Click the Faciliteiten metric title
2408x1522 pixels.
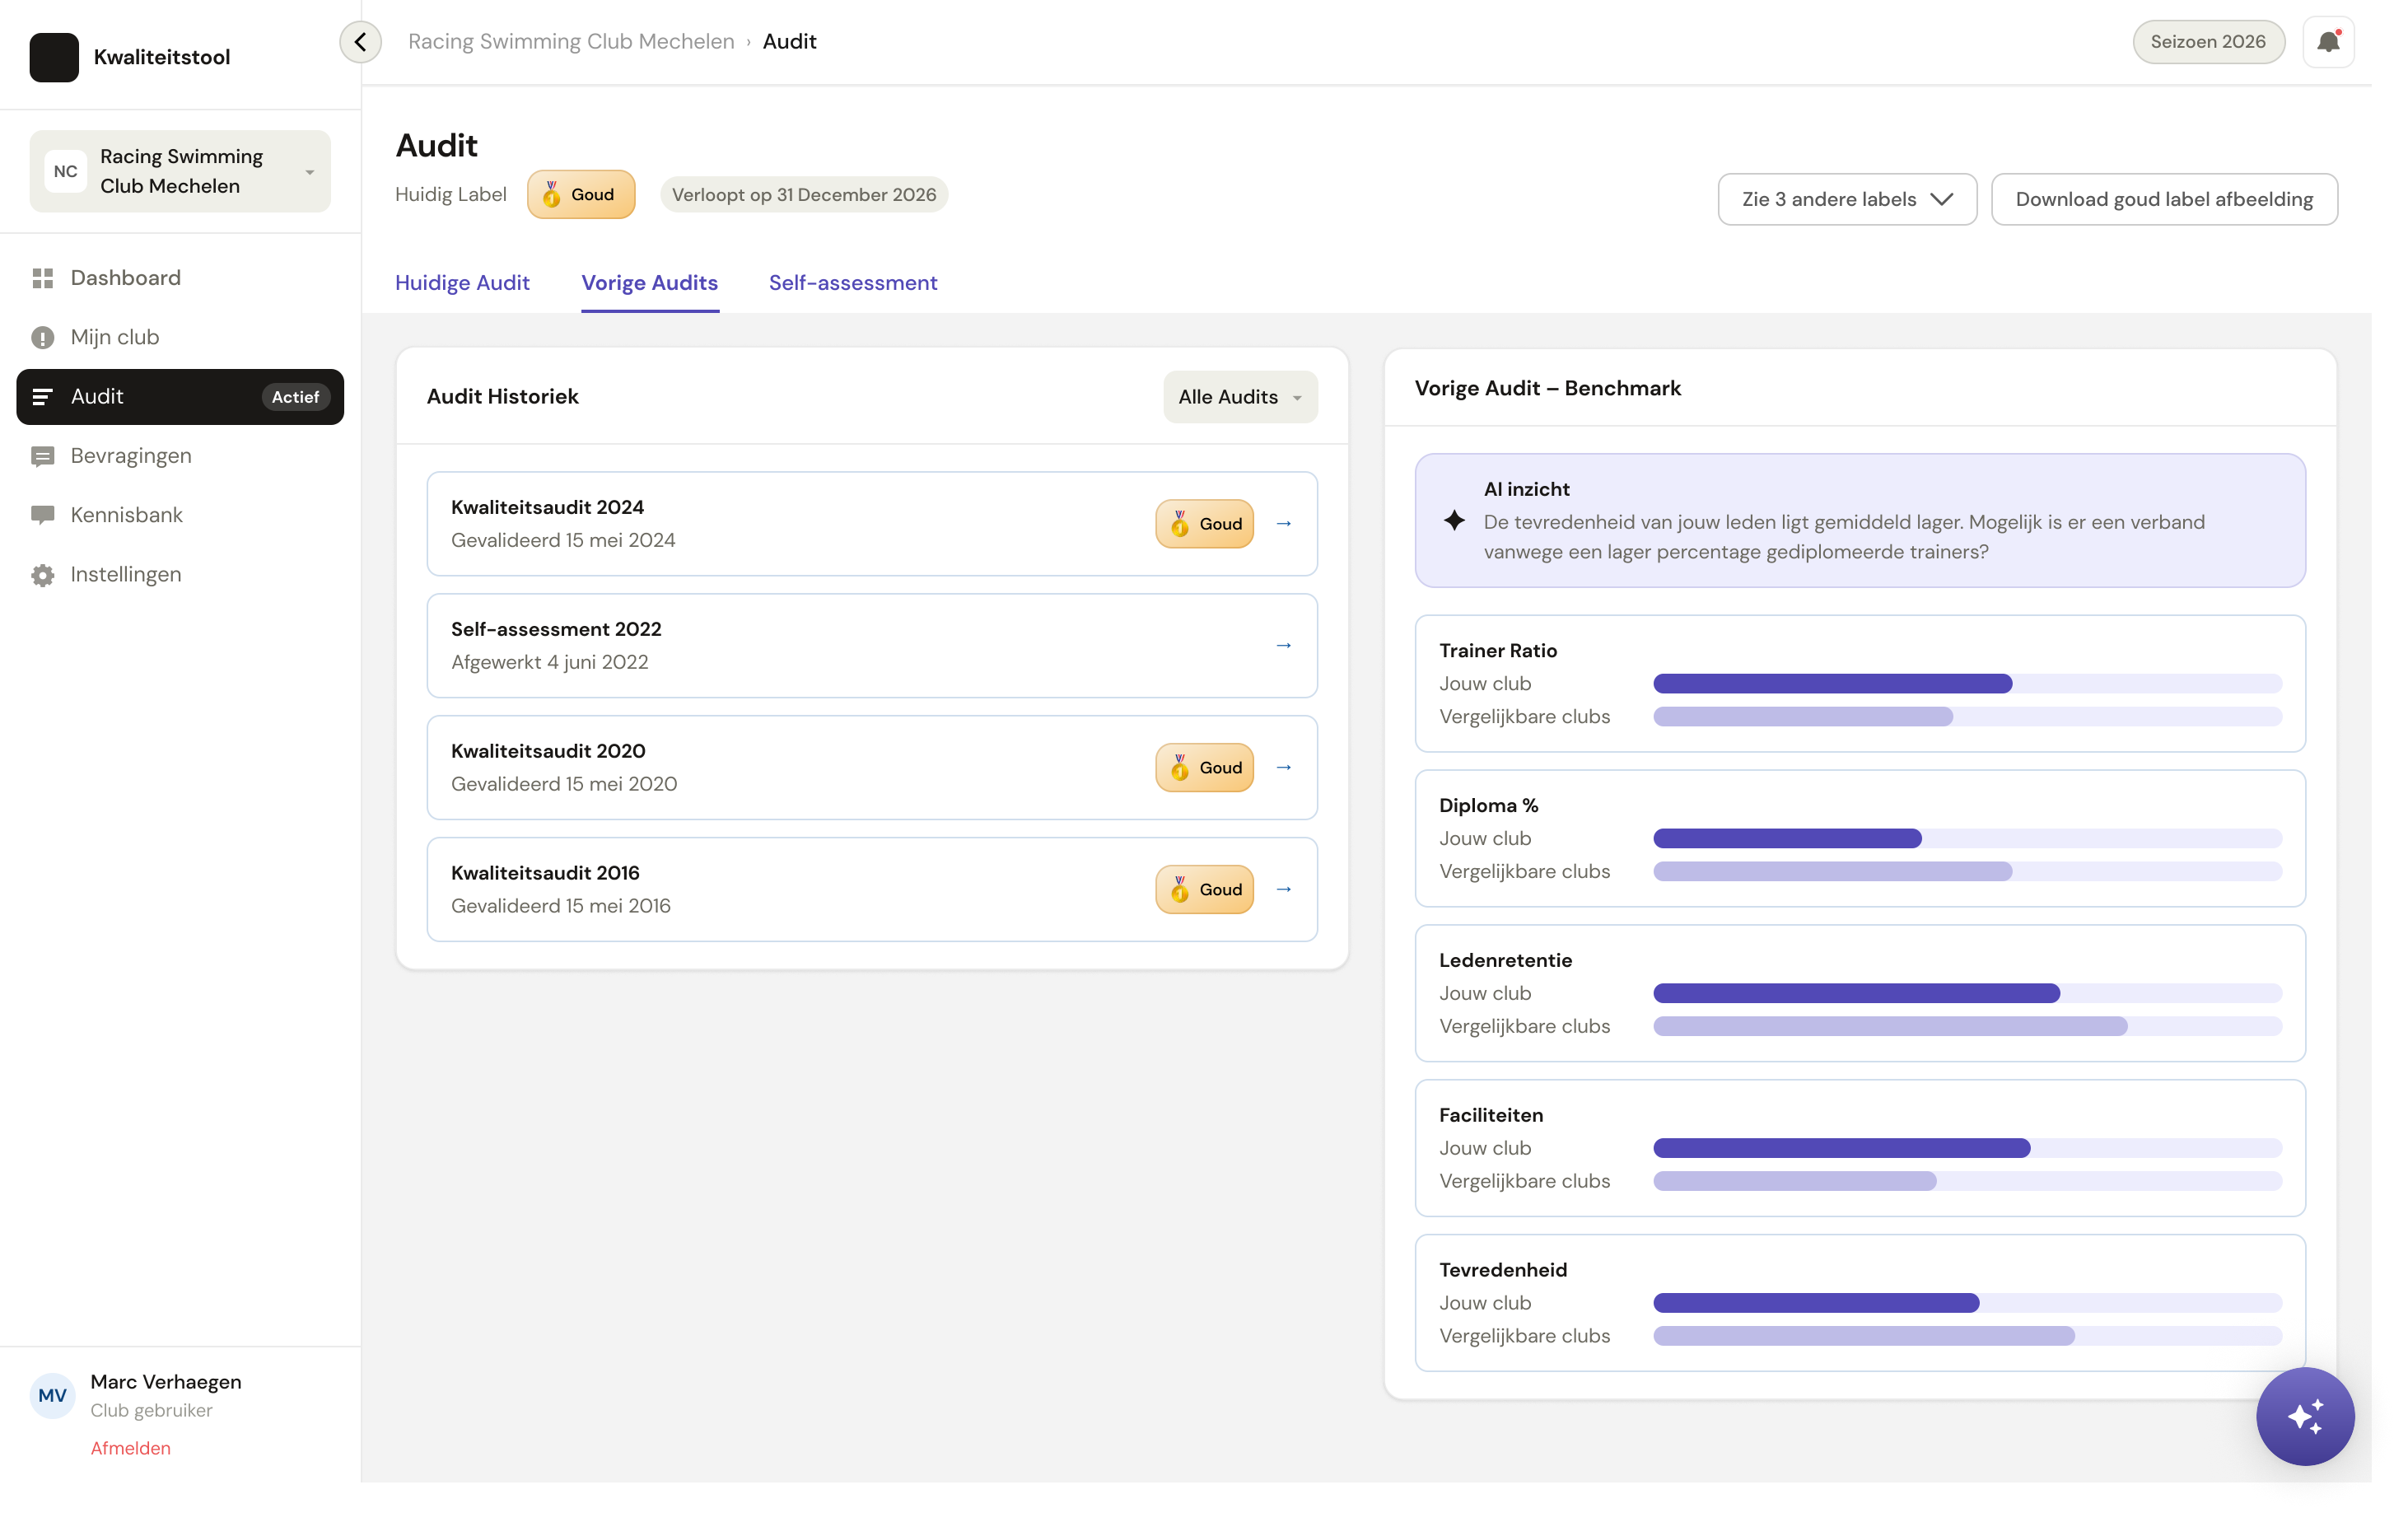coord(1491,1115)
